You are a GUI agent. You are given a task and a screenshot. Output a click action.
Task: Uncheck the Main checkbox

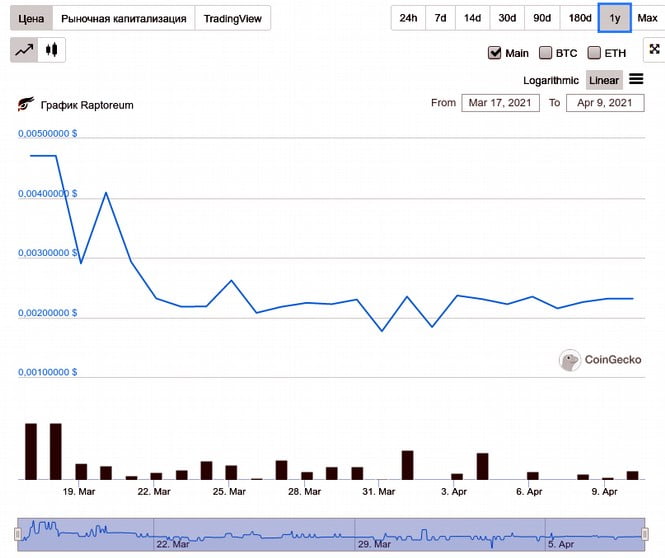click(x=495, y=53)
